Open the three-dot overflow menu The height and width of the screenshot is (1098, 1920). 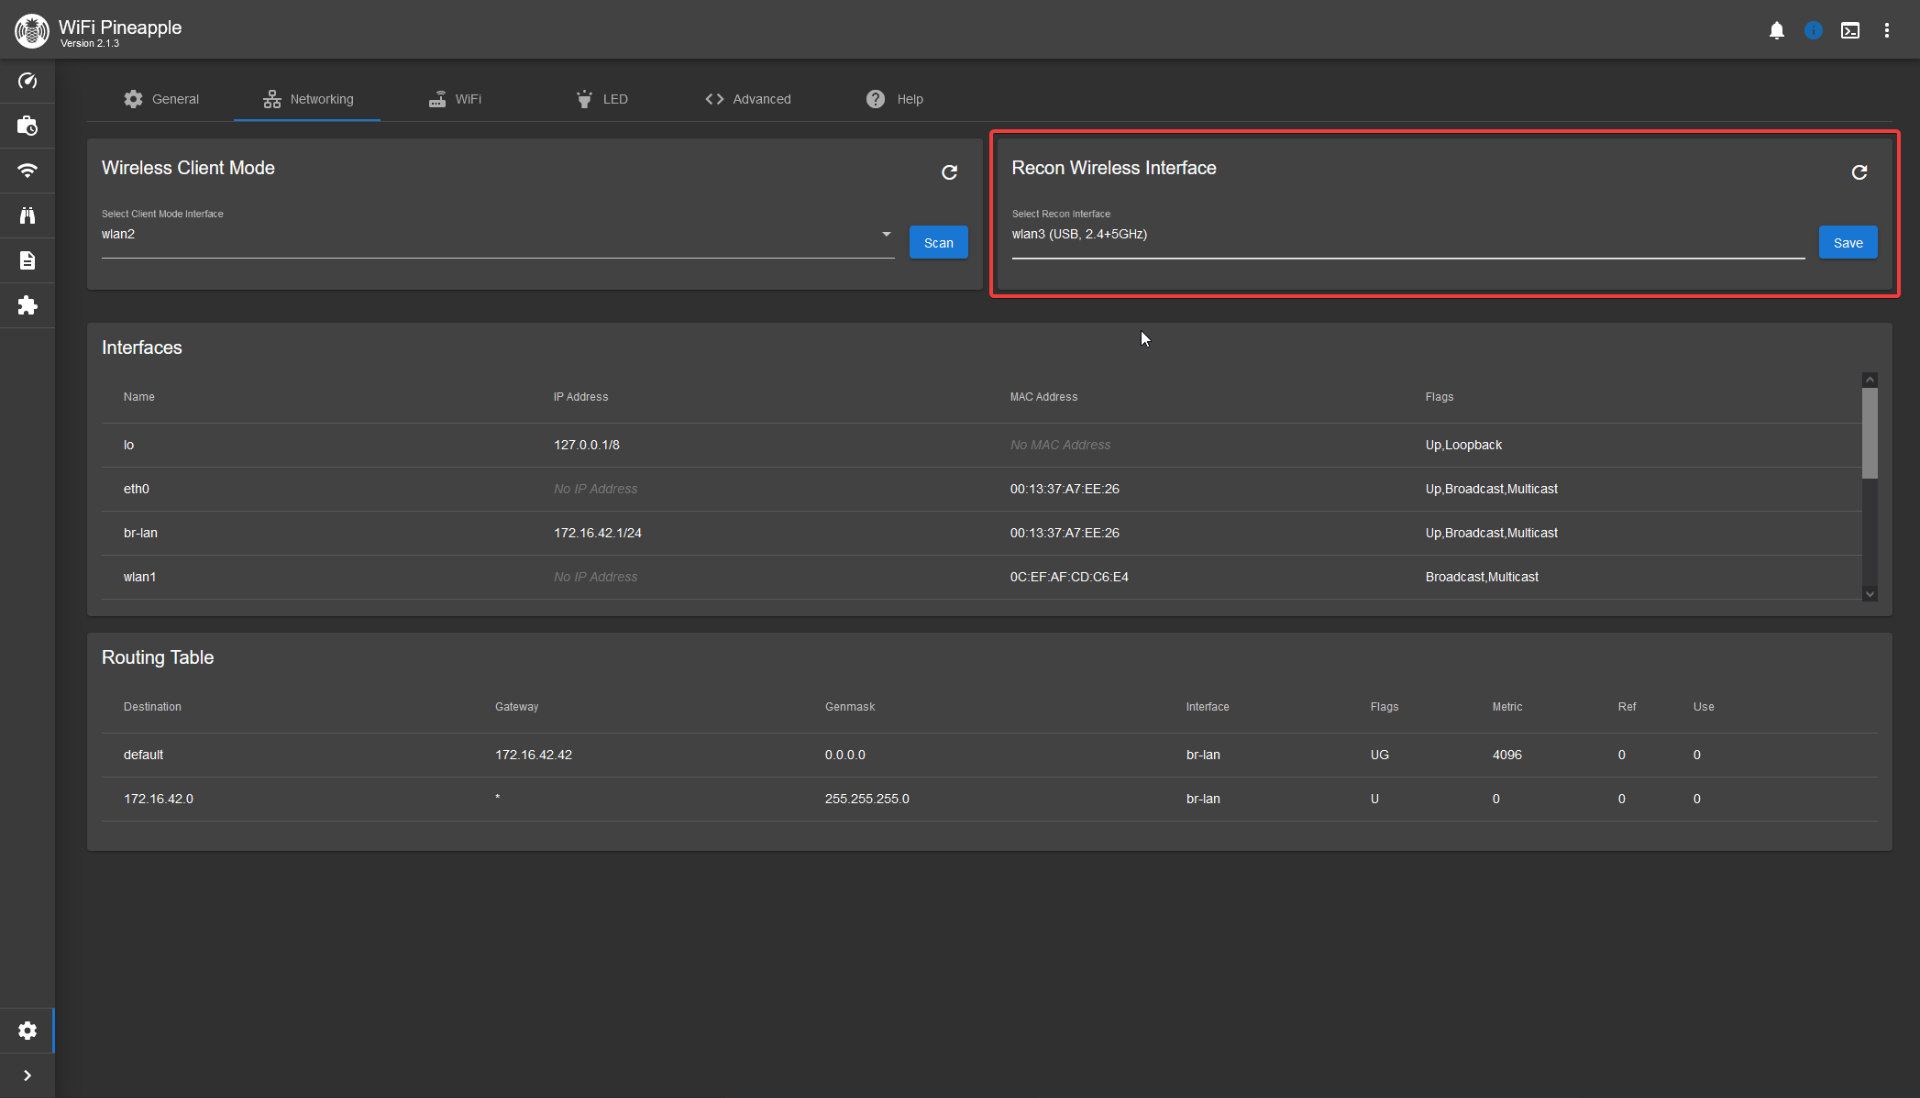point(1887,31)
